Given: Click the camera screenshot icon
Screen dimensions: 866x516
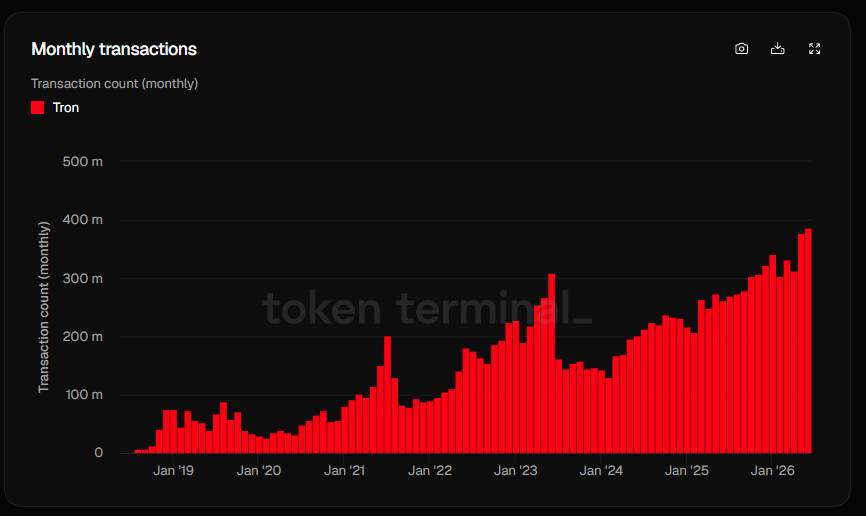Looking at the screenshot, I should tap(741, 49).
